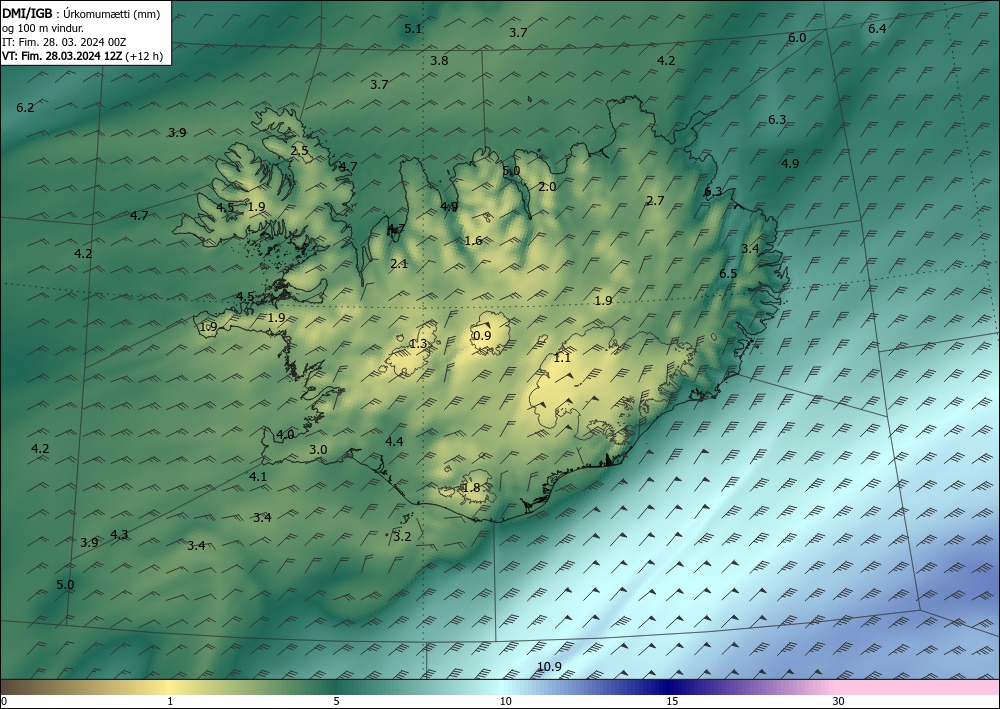Select the 2.7 value label
1000x709 pixels.
[x=655, y=201]
